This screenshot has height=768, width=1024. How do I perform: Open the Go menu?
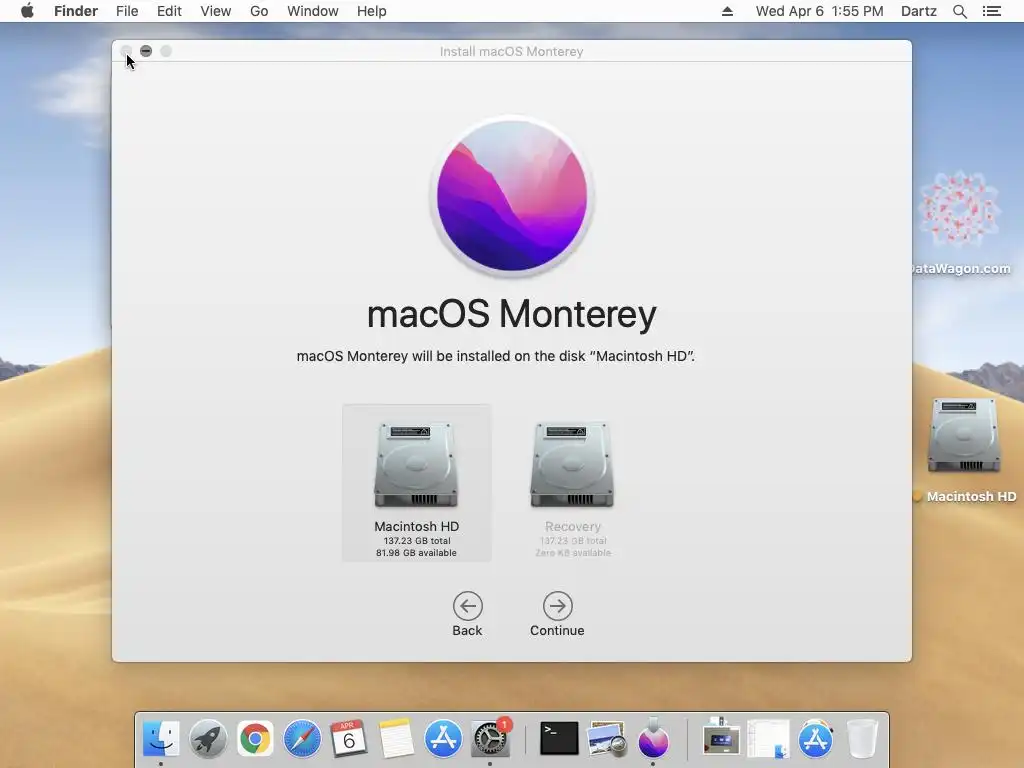(x=259, y=11)
